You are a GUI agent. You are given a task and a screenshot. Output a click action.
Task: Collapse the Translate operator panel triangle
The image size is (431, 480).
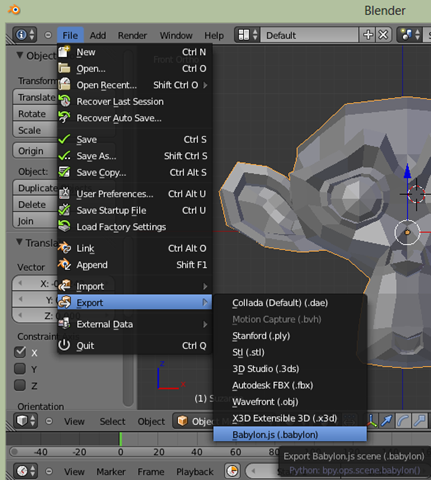pyautogui.click(x=20, y=242)
